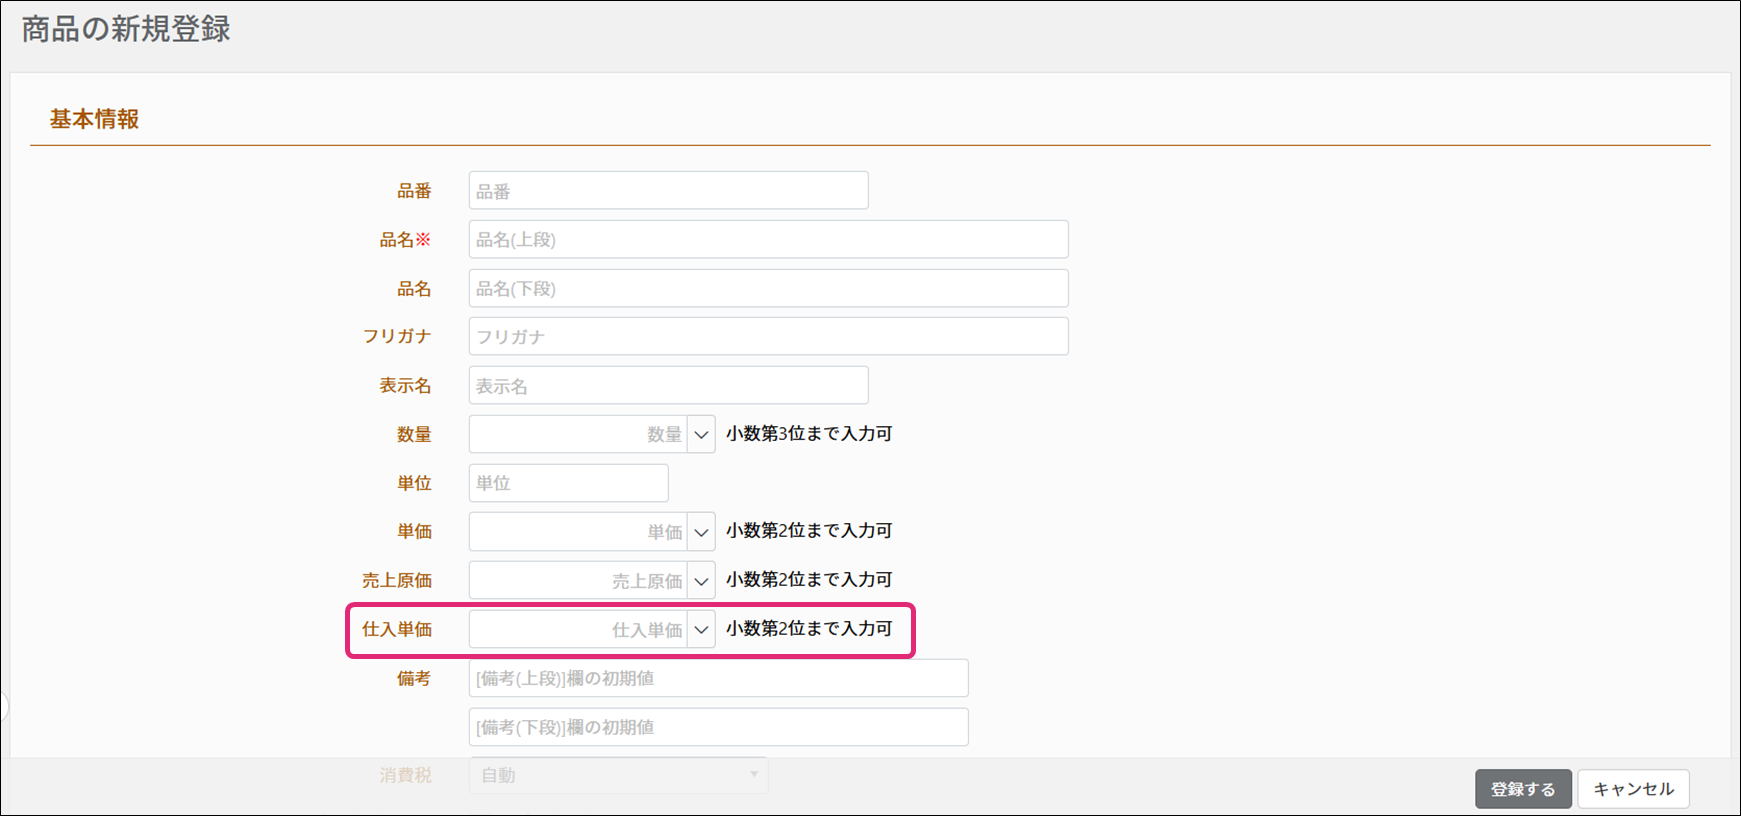Click the 数量 number input

click(577, 434)
